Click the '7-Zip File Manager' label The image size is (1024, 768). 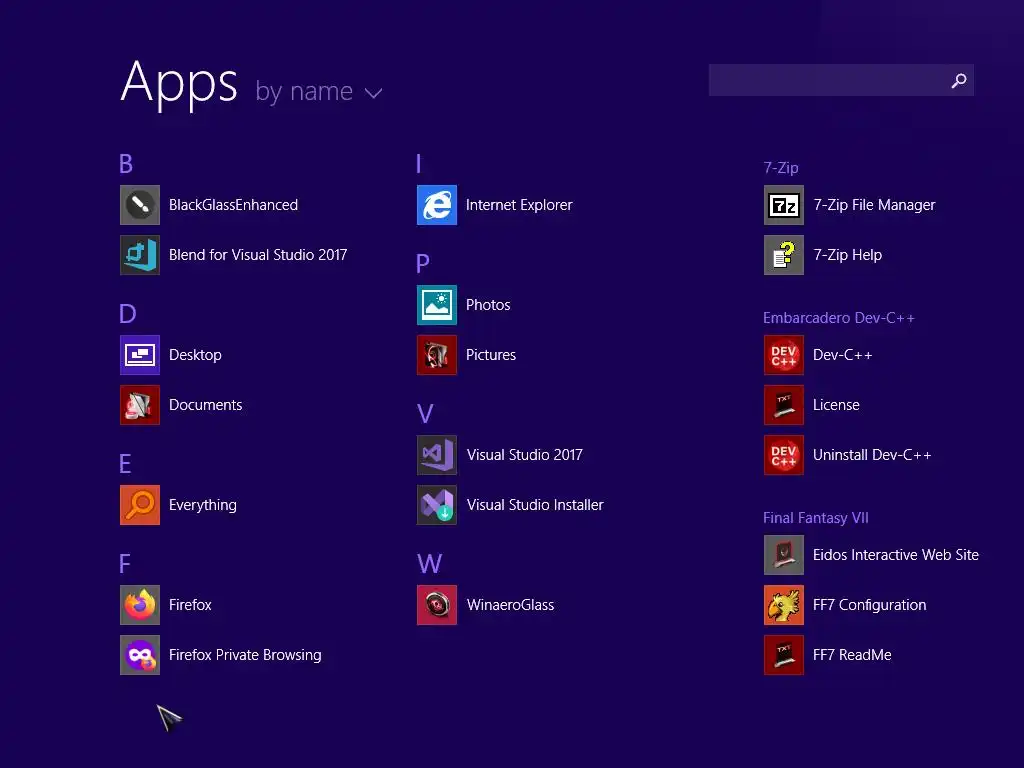874,205
